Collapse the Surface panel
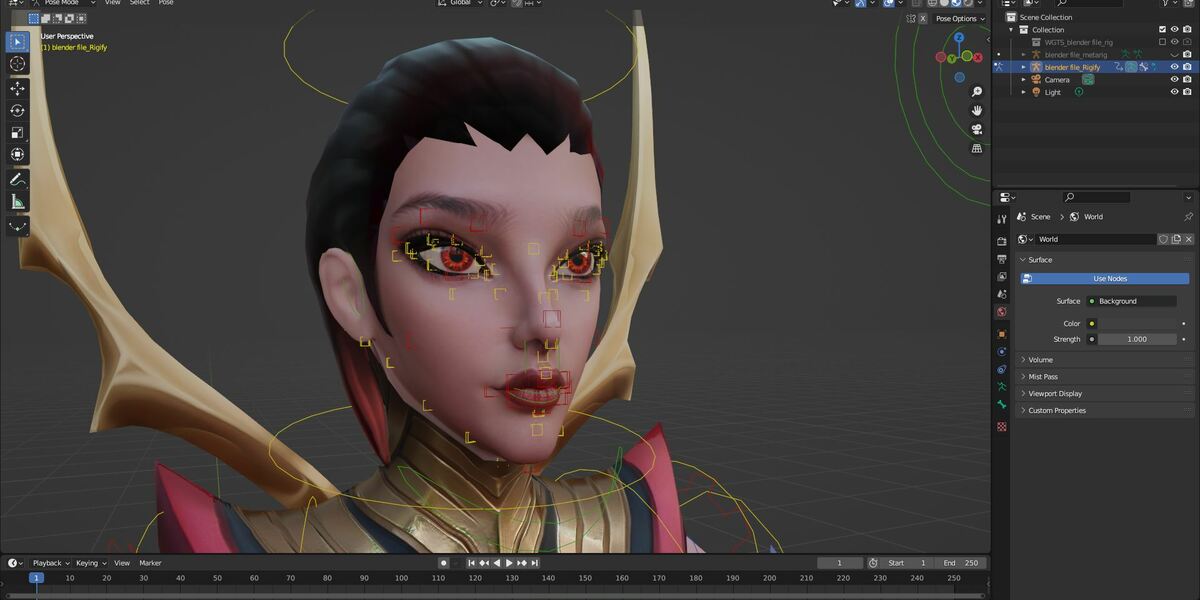 [1106, 259]
